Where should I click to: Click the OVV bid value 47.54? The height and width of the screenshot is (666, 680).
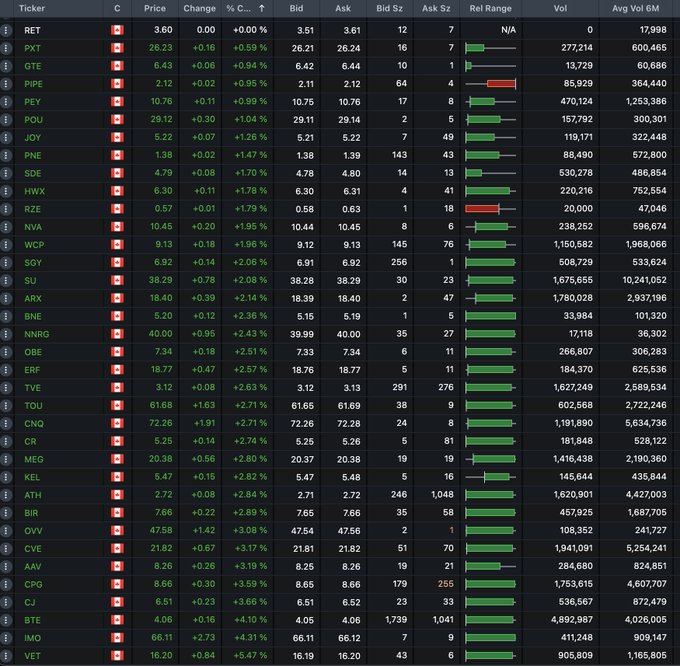point(302,531)
